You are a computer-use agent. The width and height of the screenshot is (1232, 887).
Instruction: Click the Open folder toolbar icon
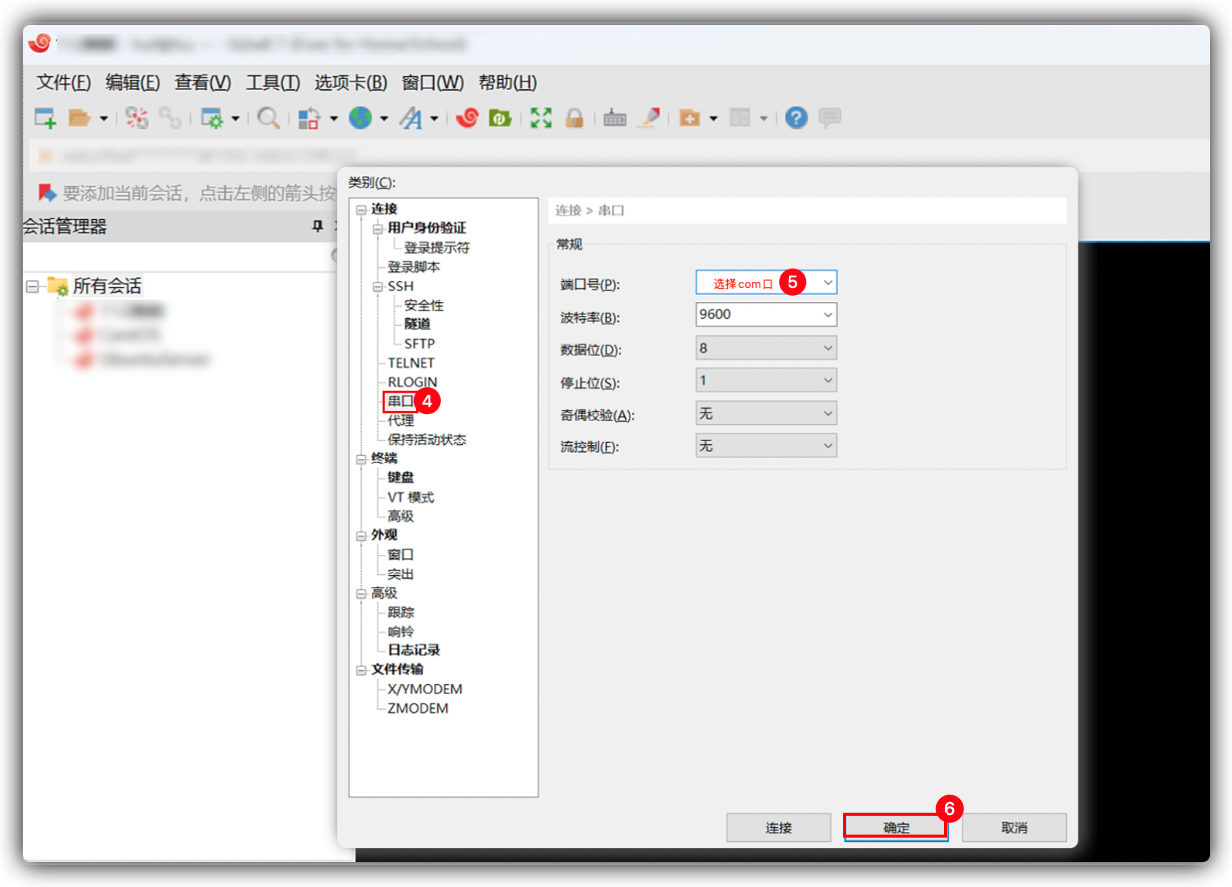[x=79, y=118]
